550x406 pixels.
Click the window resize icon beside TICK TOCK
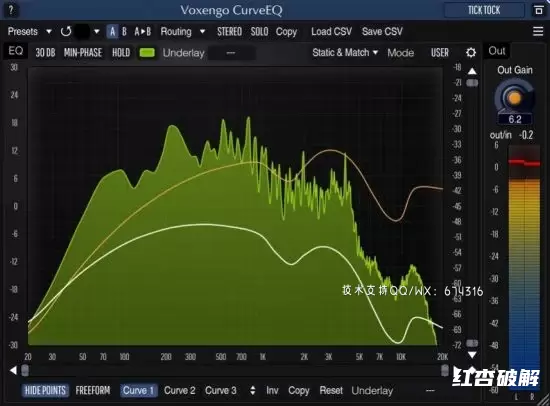click(538, 10)
